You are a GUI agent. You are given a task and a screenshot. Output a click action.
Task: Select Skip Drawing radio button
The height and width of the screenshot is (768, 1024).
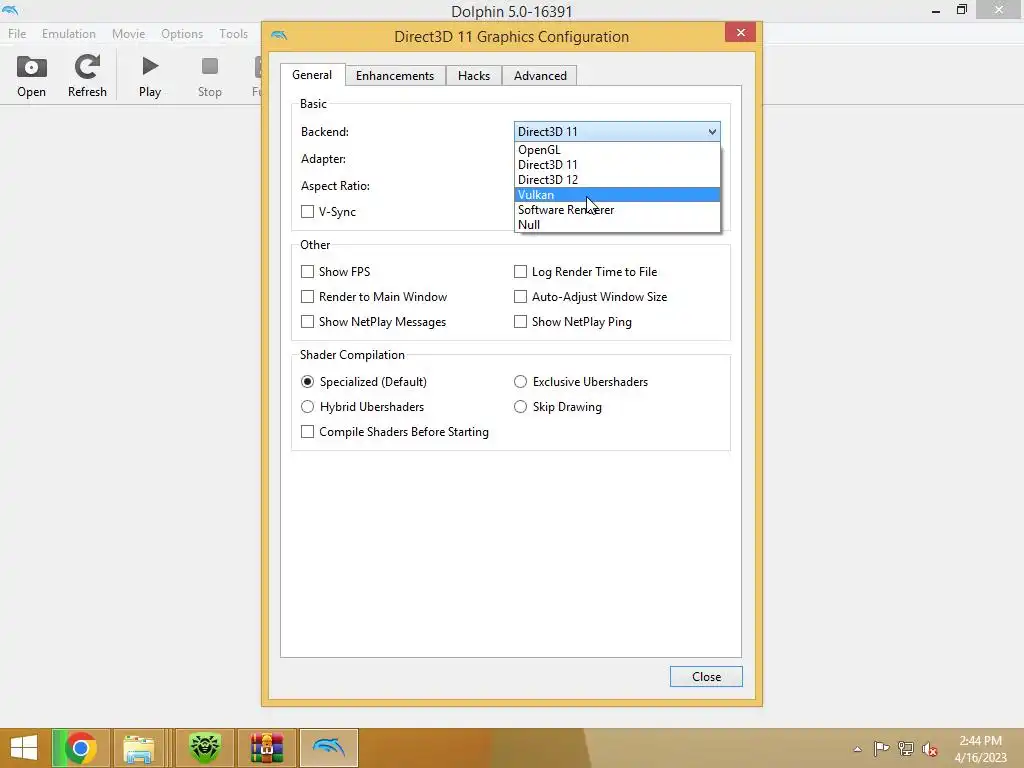point(520,406)
